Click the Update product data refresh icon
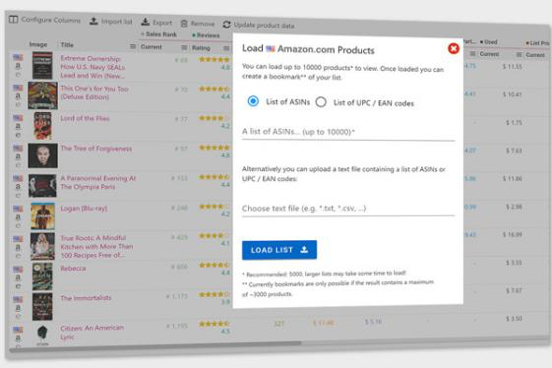 (226, 24)
